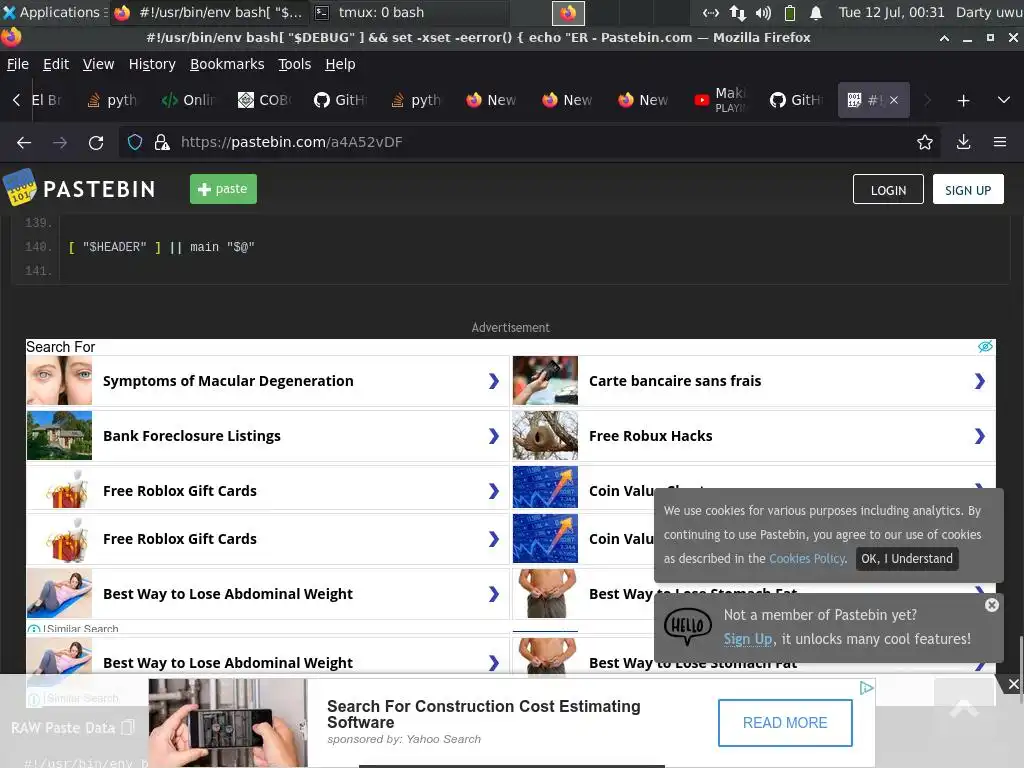Image resolution: width=1024 pixels, height=768 pixels.
Task: Dismiss the Not a member popup
Action: 991,605
